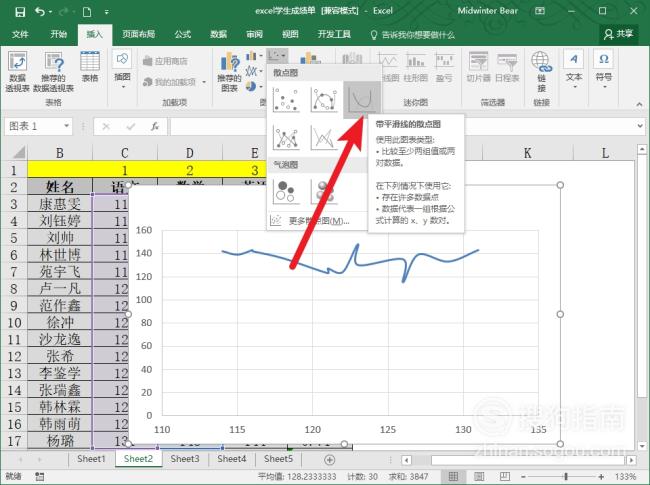The width and height of the screenshot is (650, 485).
Task: Select column B header
Action: (x=60, y=153)
